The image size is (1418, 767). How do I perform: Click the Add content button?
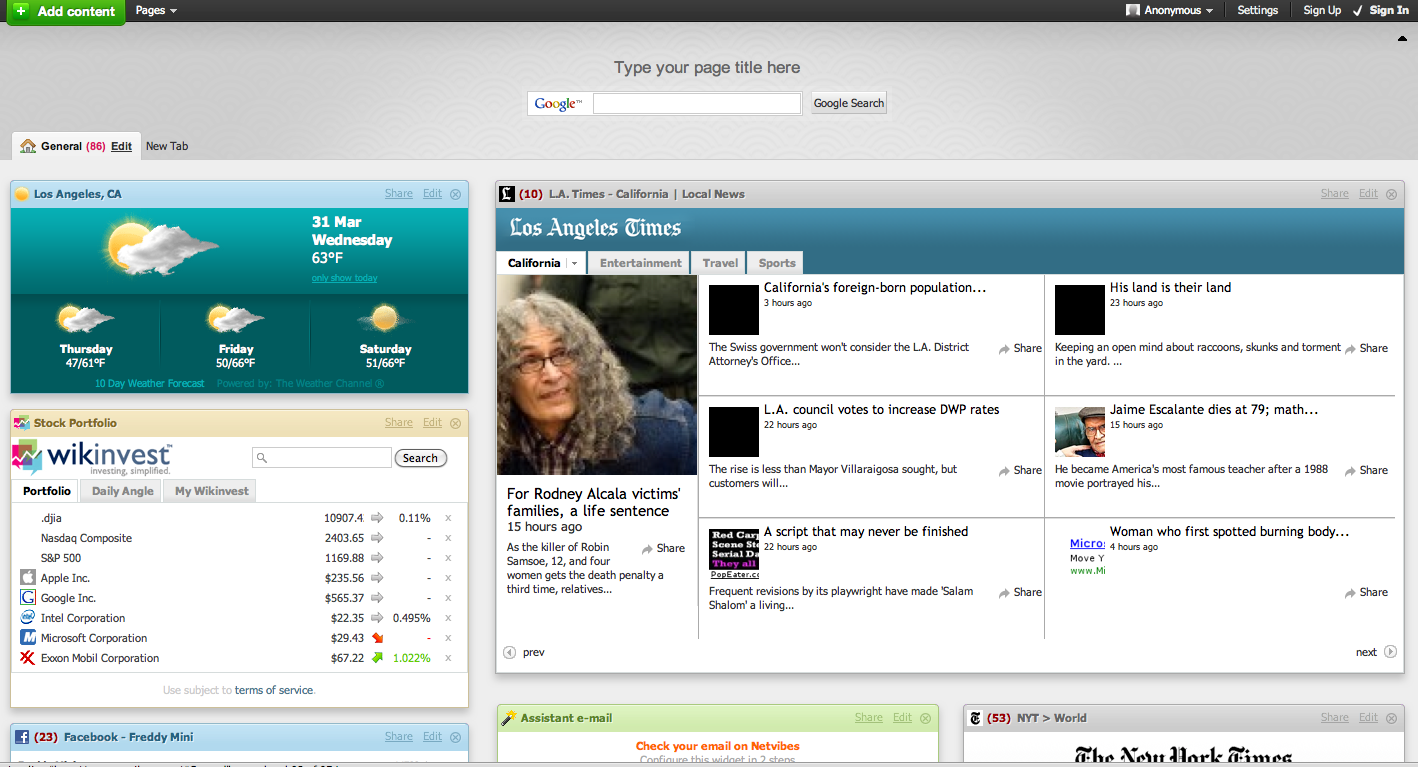(x=66, y=12)
